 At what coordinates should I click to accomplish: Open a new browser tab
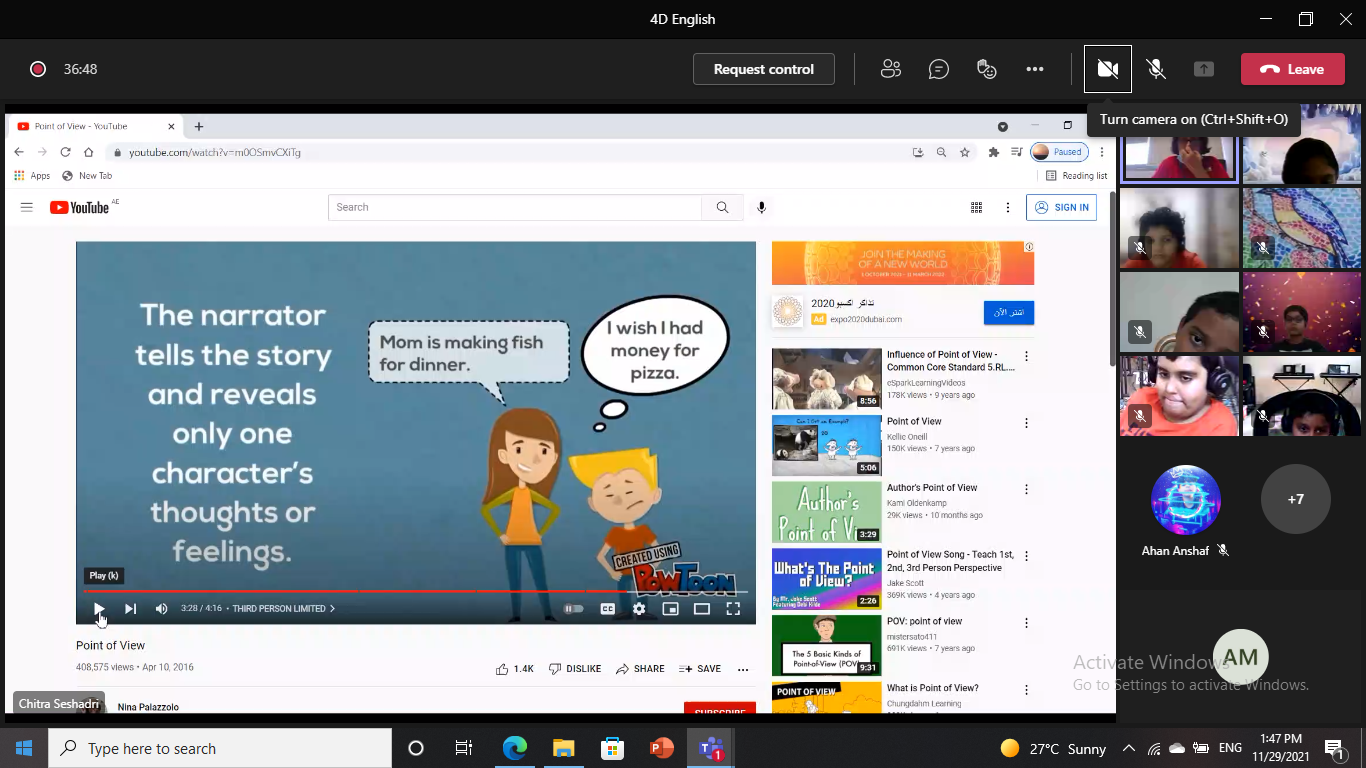point(199,126)
